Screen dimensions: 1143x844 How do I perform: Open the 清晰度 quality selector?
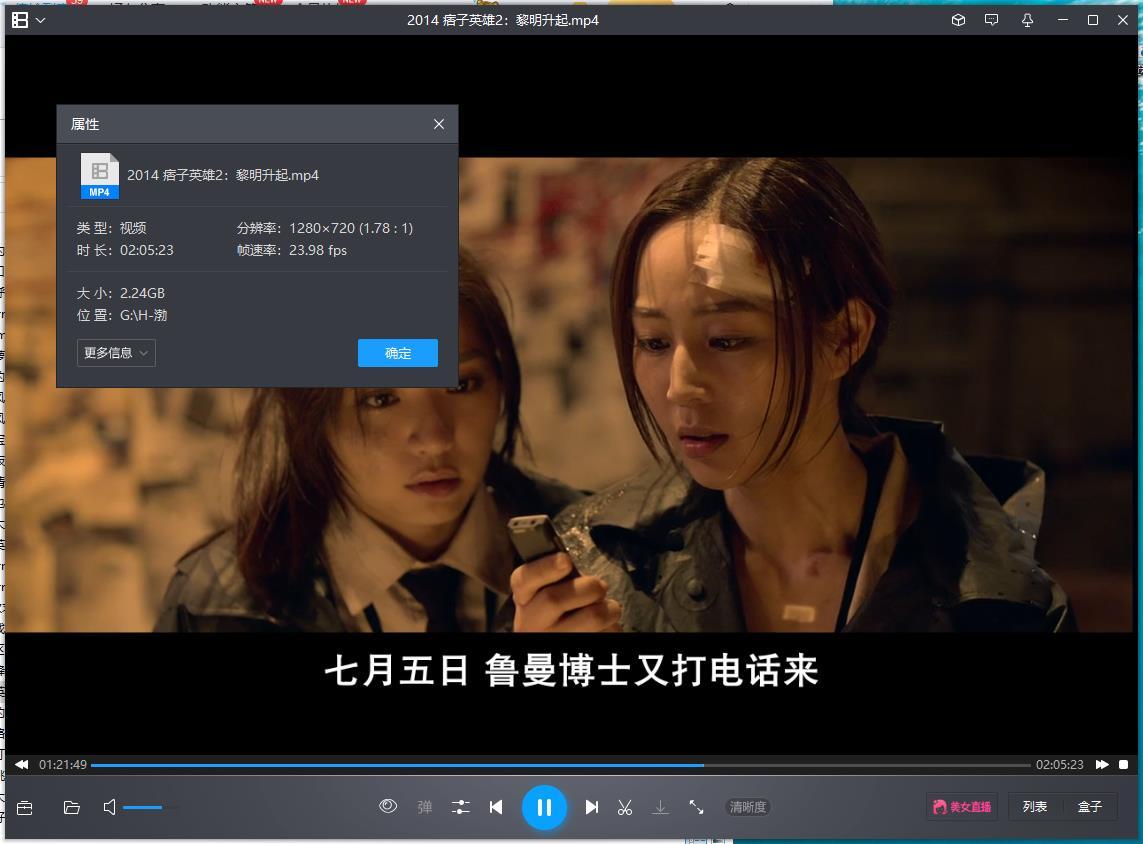tap(747, 807)
